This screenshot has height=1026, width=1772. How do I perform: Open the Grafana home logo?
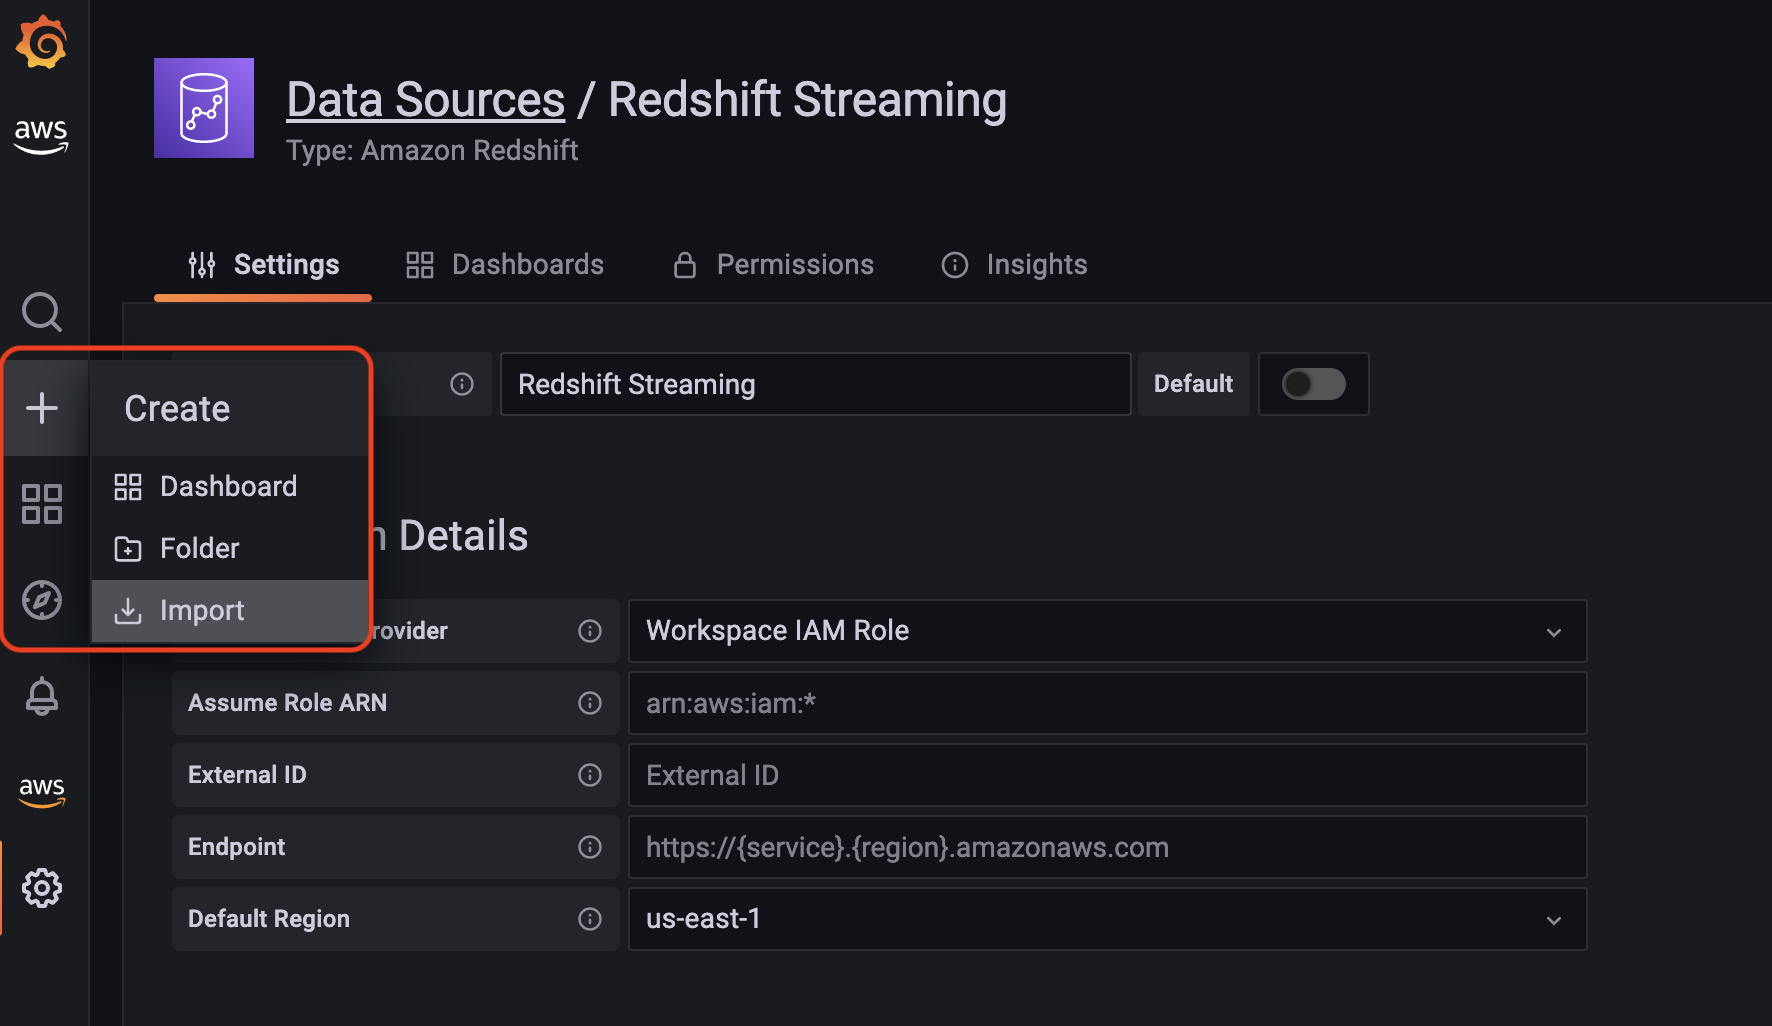click(x=41, y=41)
